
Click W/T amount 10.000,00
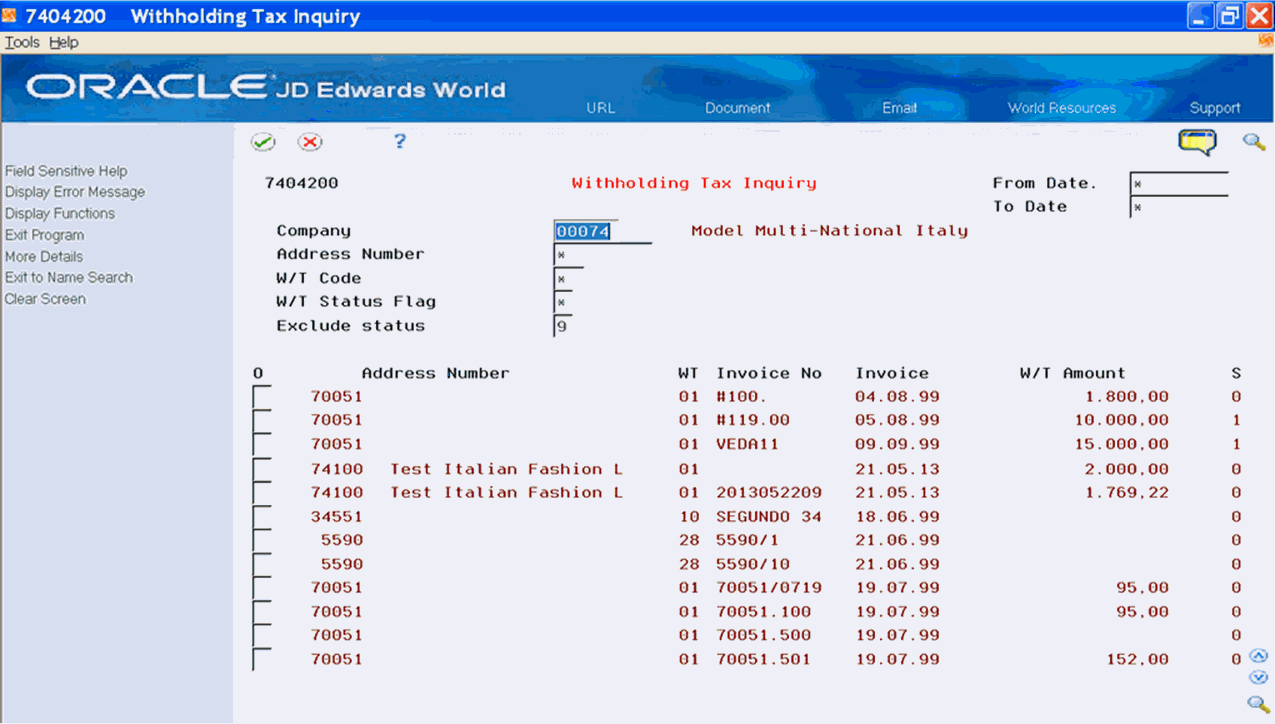pyautogui.click(x=1122, y=421)
